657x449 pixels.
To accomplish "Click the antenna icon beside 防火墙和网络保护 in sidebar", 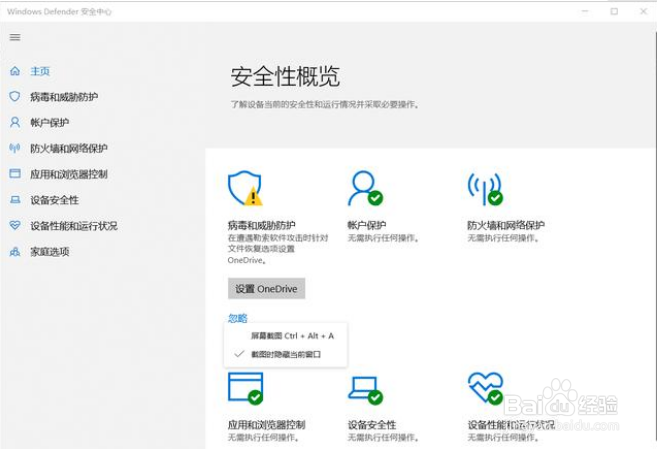I will pyautogui.click(x=15, y=148).
